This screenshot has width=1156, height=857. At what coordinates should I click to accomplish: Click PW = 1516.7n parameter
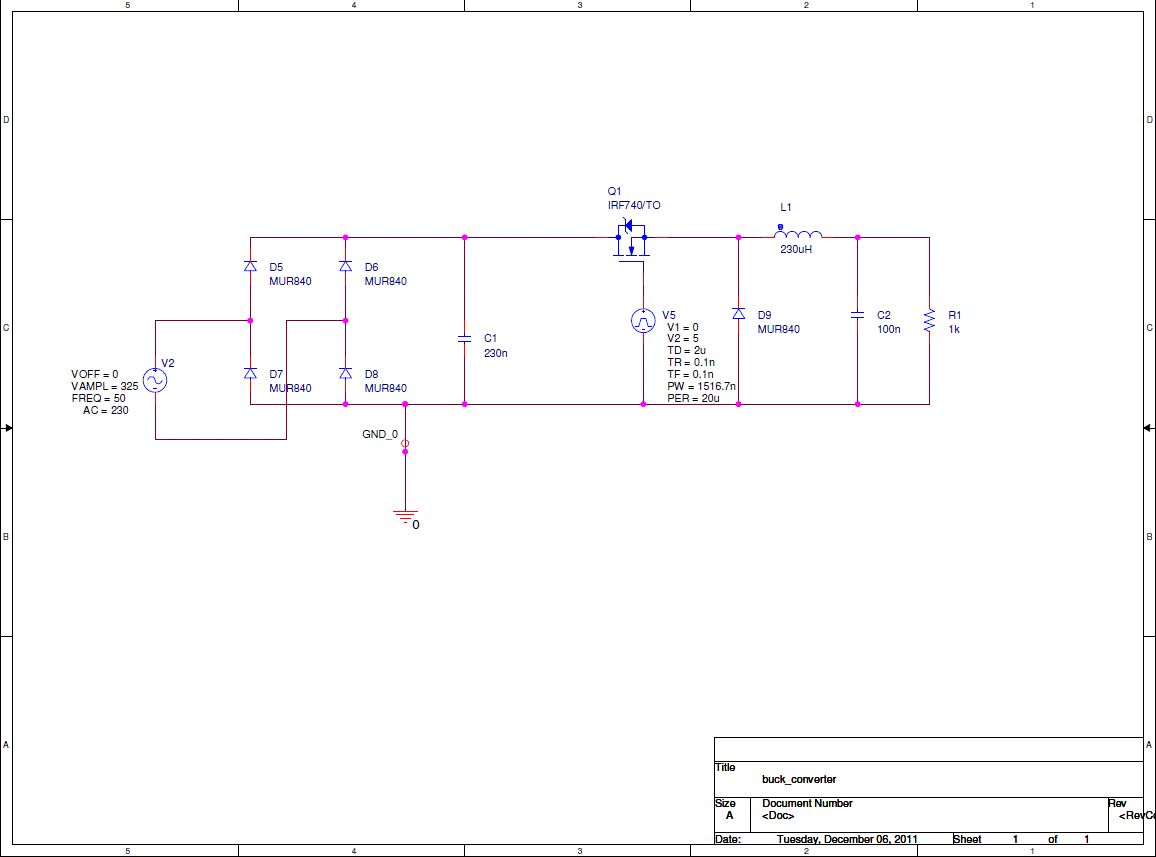pos(701,386)
